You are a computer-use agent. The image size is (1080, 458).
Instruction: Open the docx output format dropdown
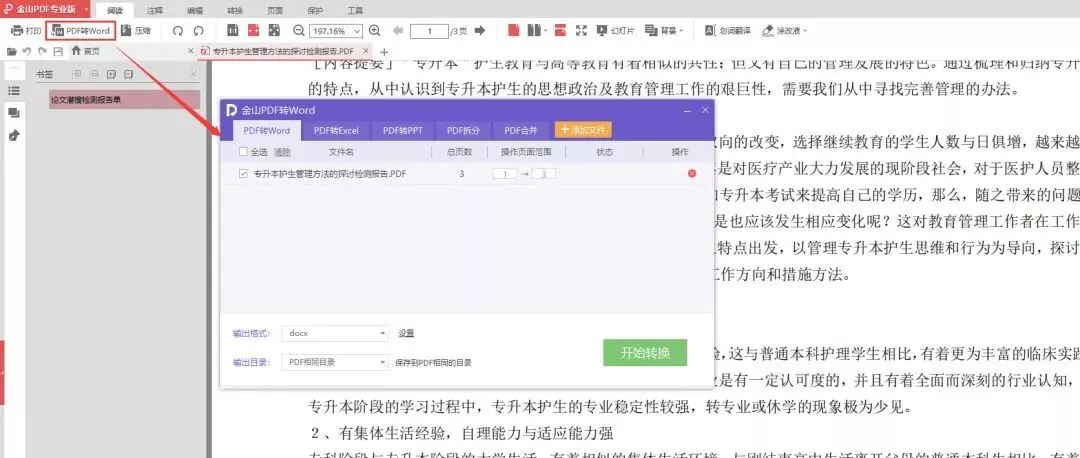(336, 333)
